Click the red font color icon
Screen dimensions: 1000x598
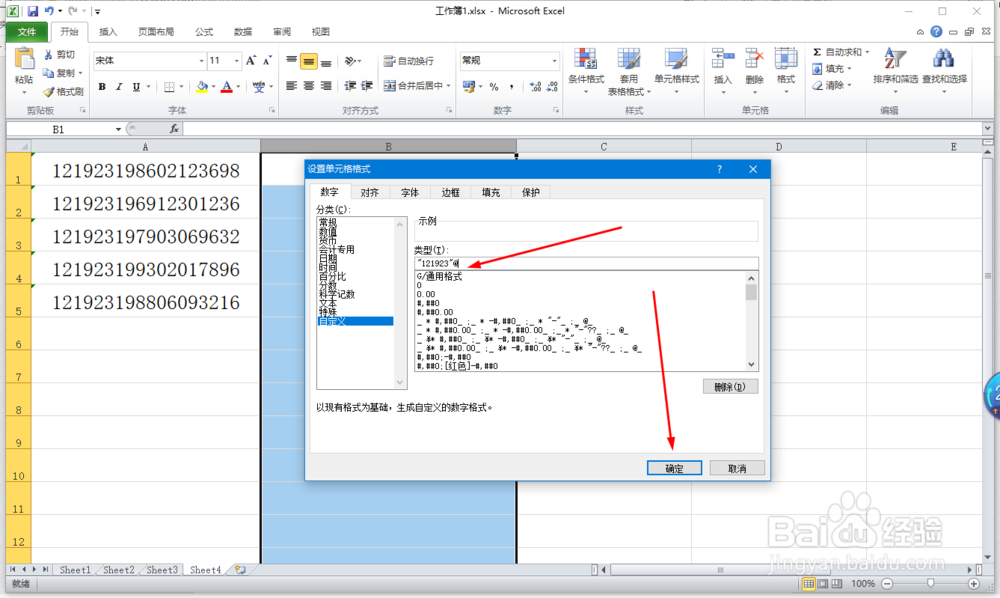[x=226, y=87]
